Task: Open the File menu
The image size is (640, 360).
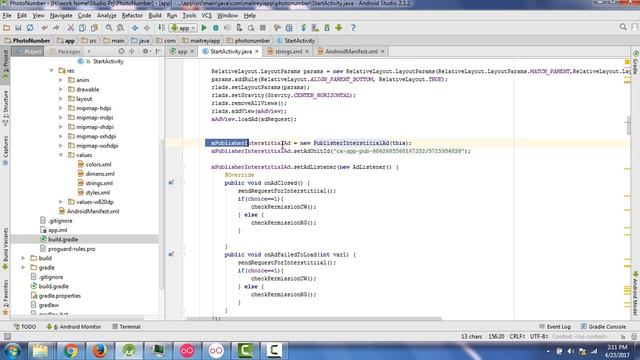Action: click(x=7, y=16)
